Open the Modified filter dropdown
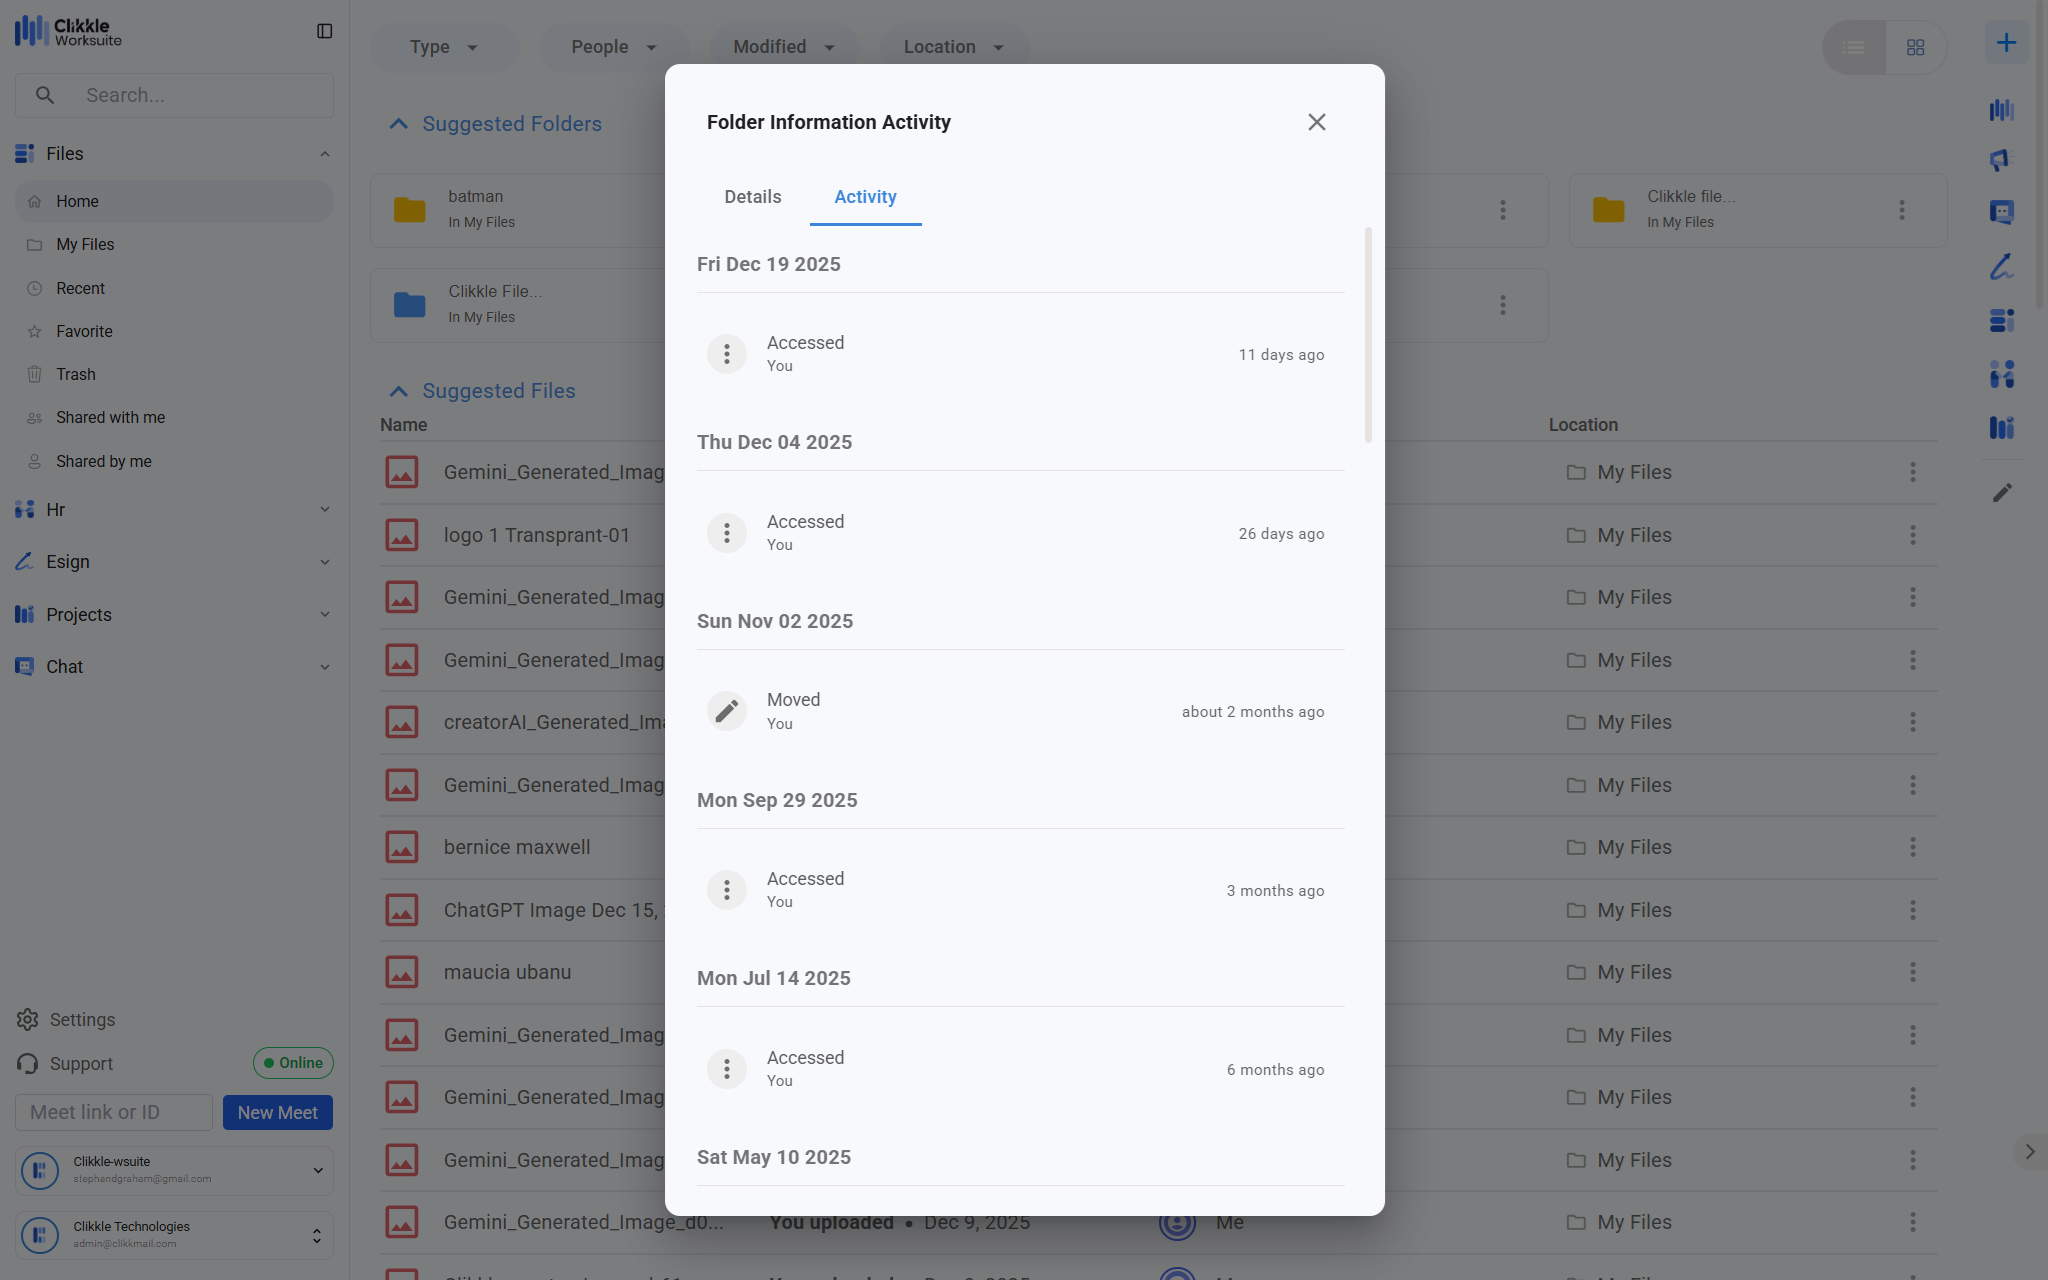This screenshot has height=1280, width=2048. pyautogui.click(x=783, y=47)
